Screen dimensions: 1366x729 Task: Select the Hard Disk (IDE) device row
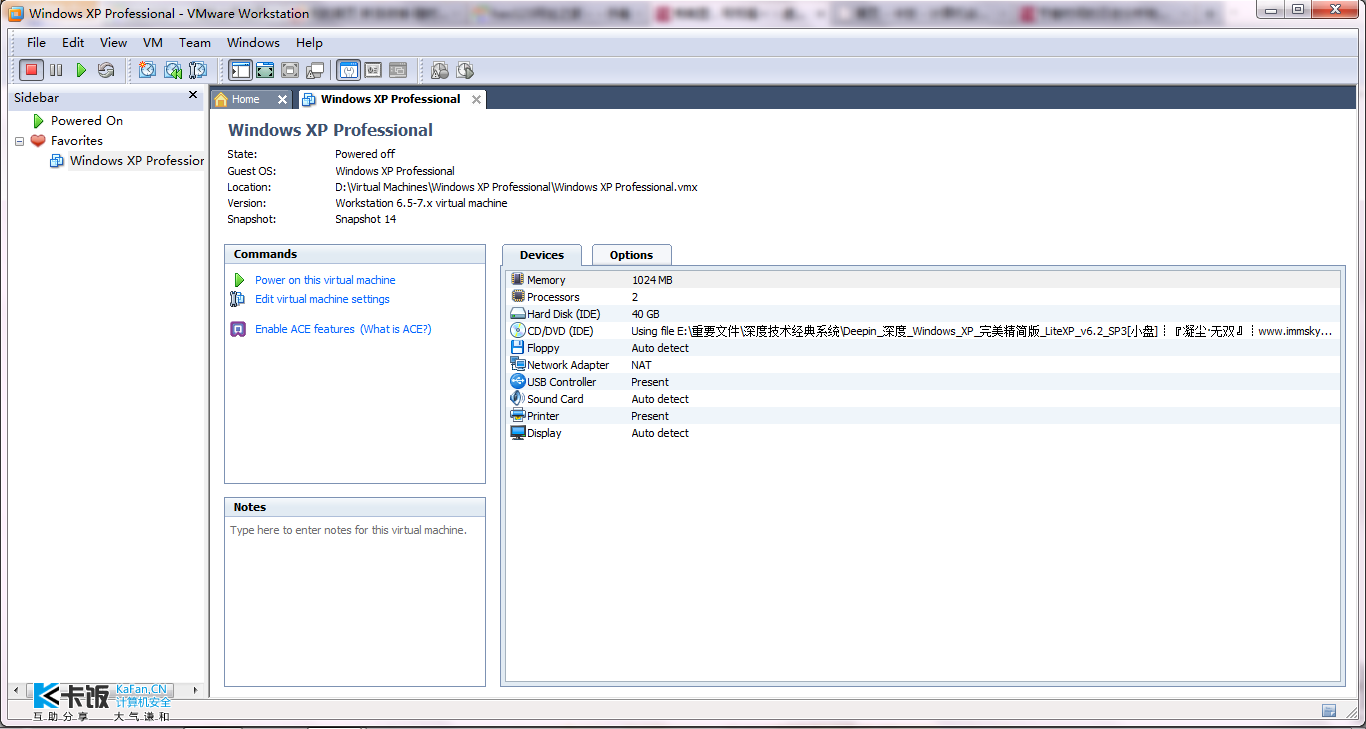pyautogui.click(x=924, y=314)
